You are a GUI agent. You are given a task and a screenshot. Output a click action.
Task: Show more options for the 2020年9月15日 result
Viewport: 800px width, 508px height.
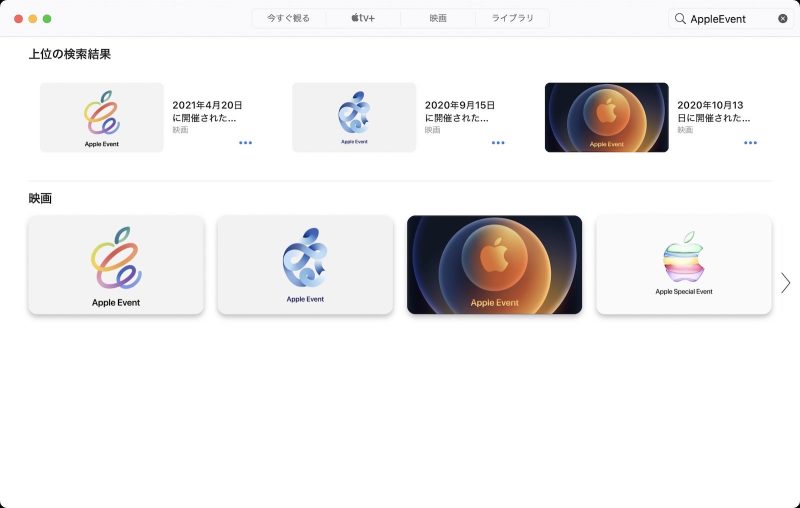tap(498, 143)
